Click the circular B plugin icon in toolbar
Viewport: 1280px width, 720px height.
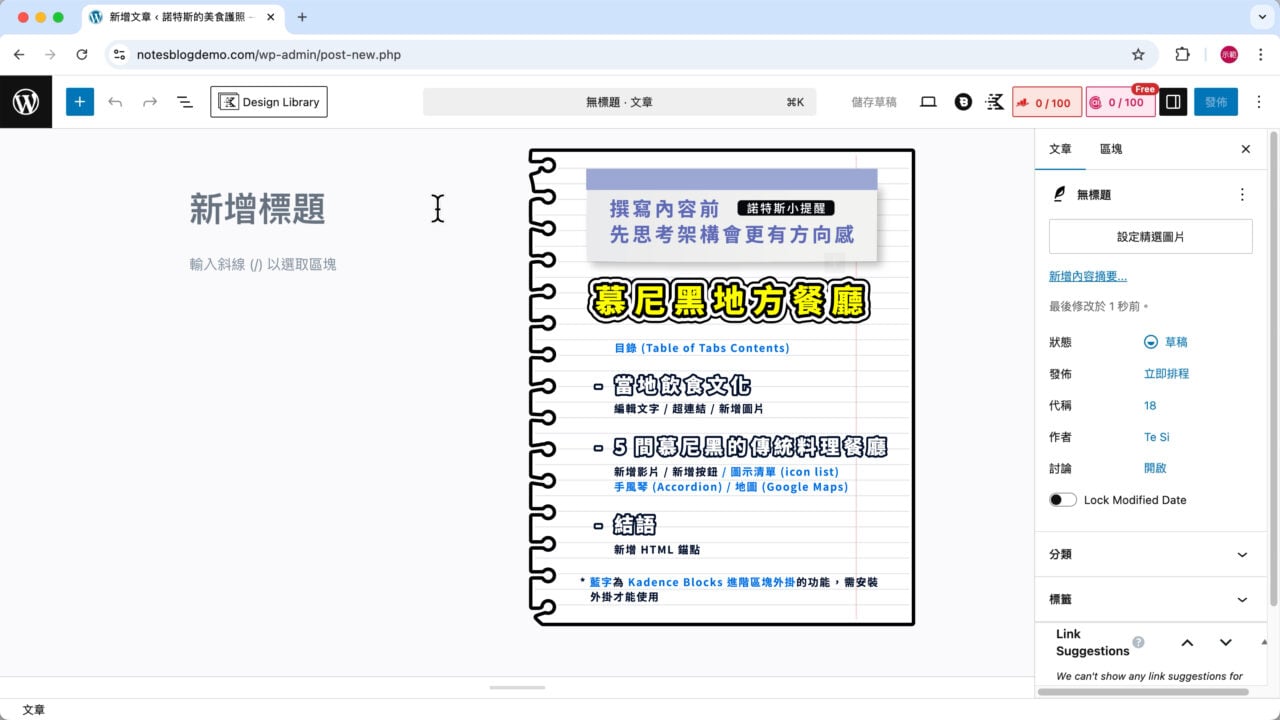[962, 101]
